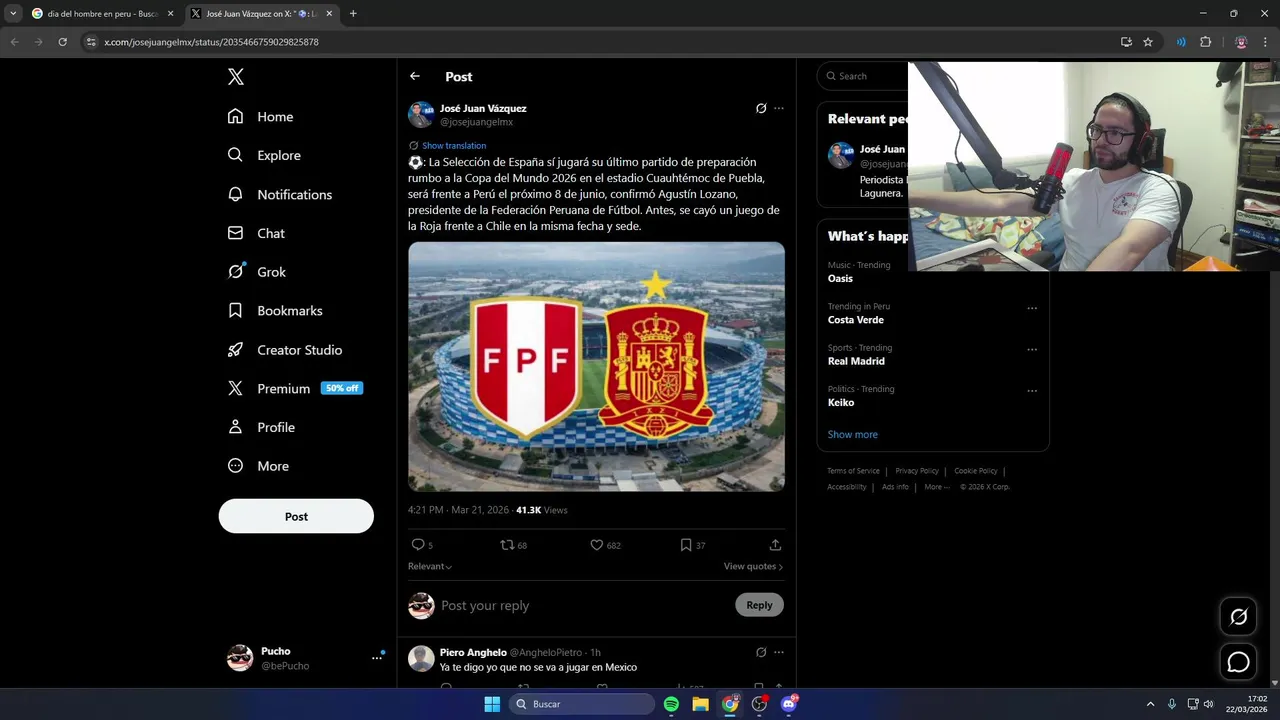1280x720 pixels.
Task: Click taskbar Buscar search box
Action: click(583, 704)
